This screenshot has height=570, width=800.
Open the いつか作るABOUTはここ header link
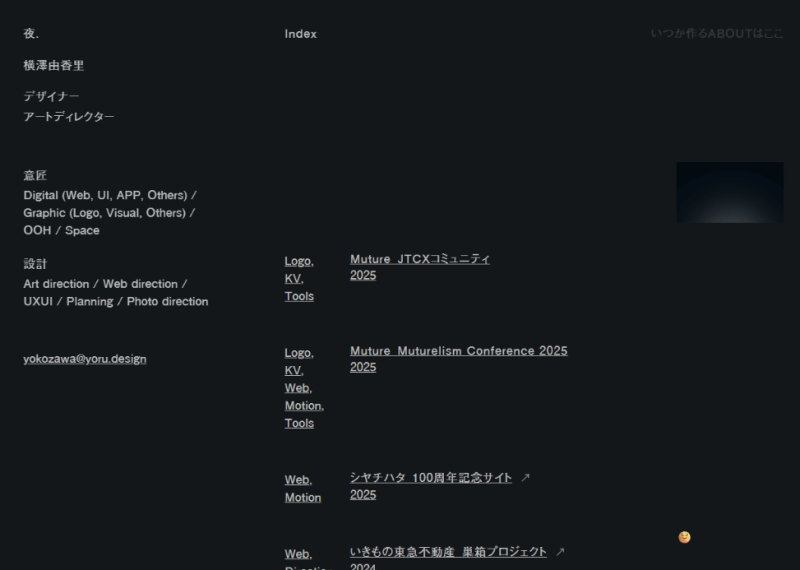coord(716,34)
